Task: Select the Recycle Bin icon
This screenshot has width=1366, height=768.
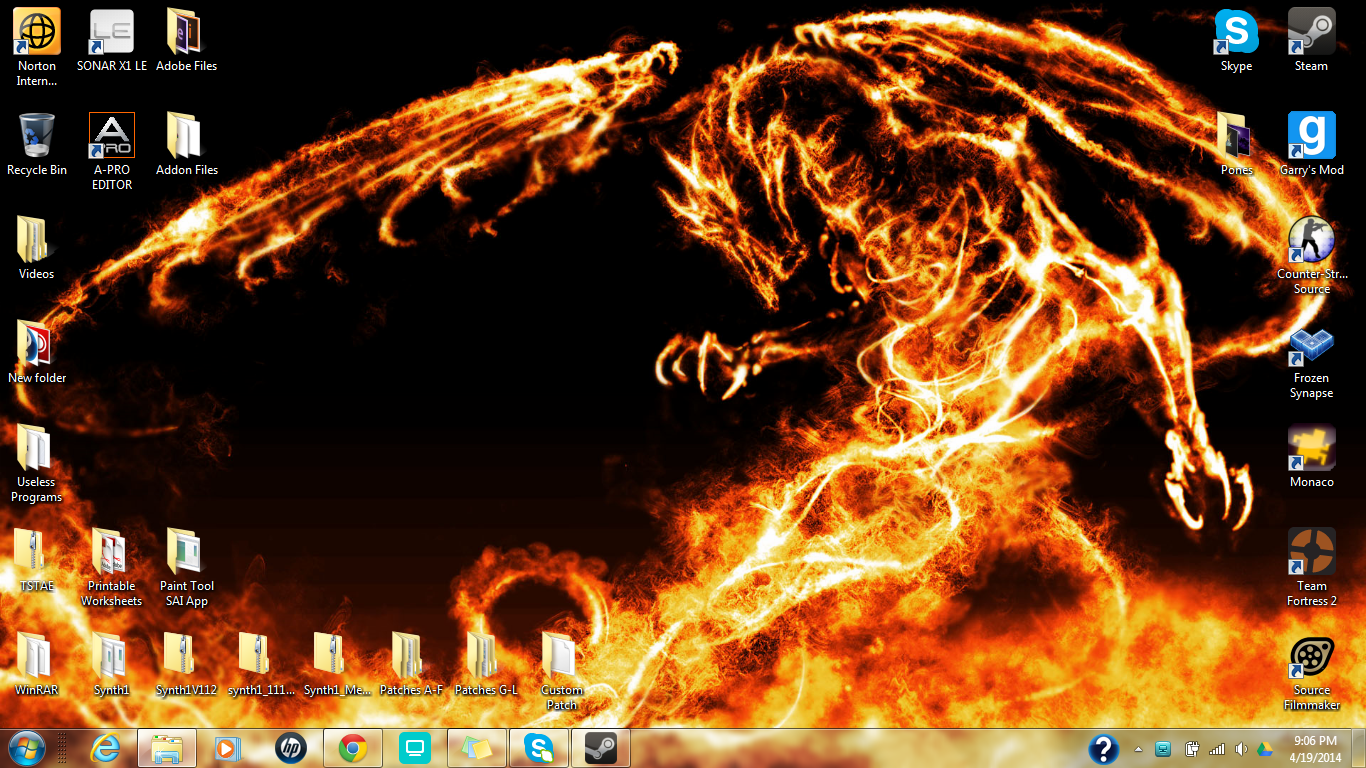Action: pos(37,137)
